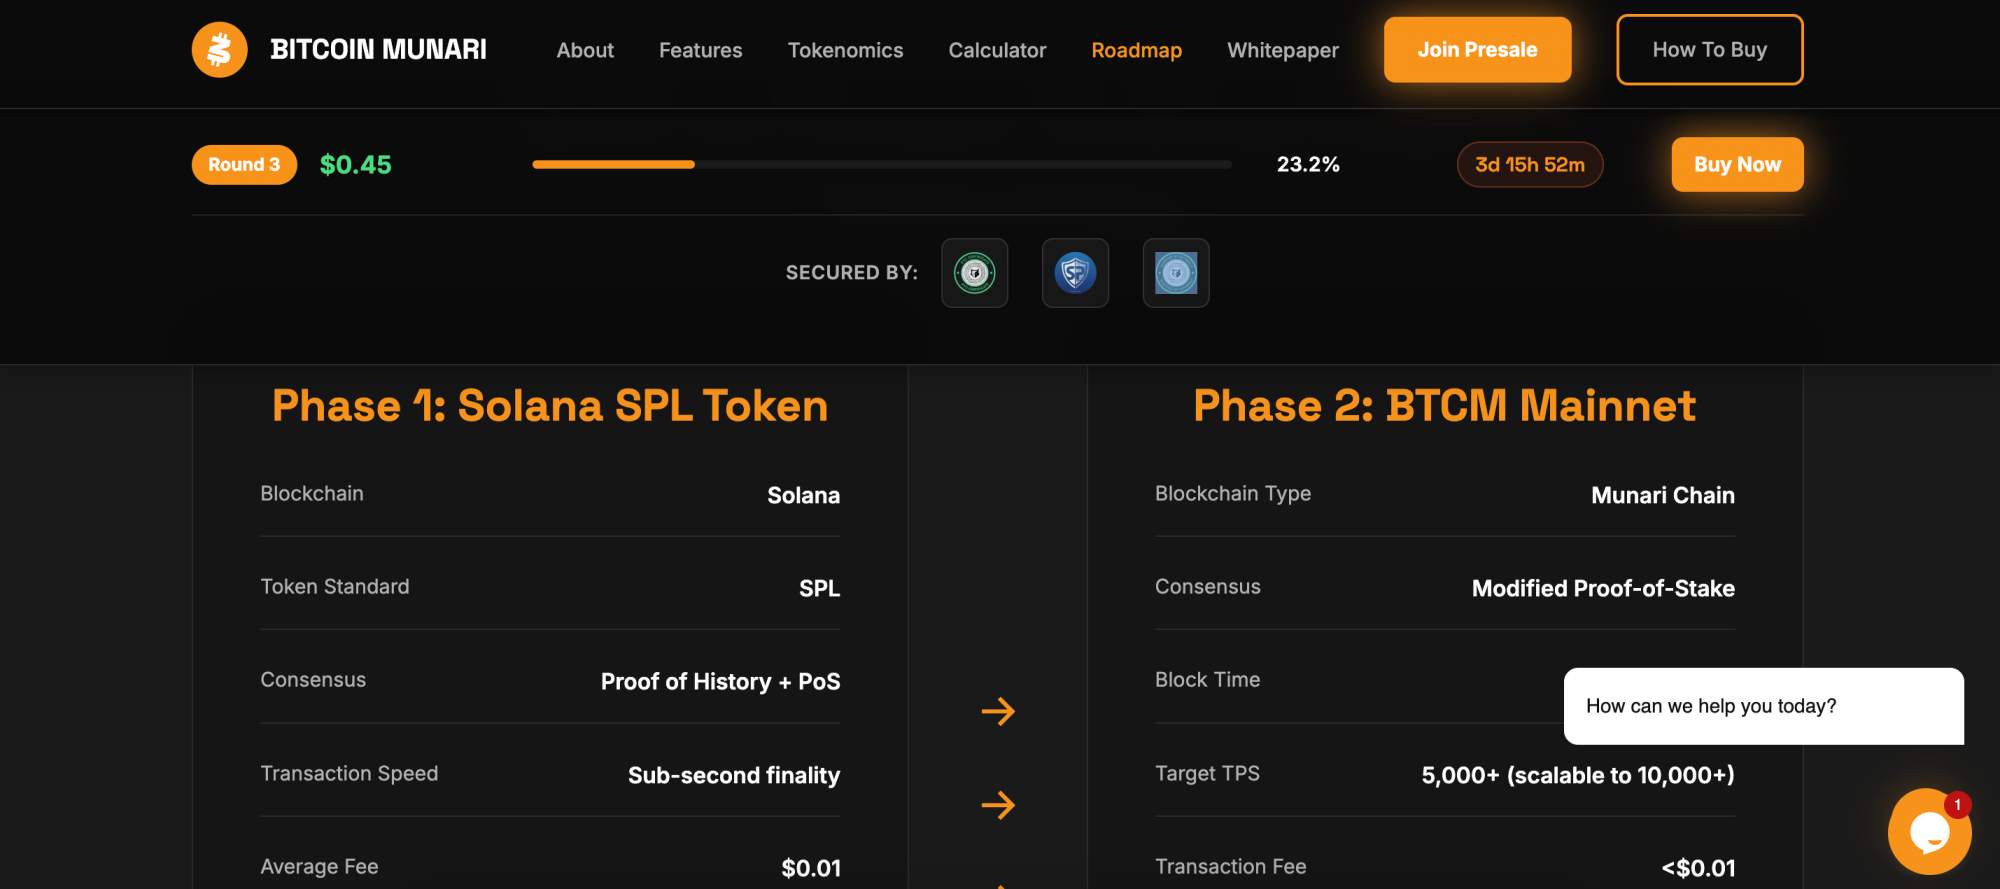Image resolution: width=2000 pixels, height=889 pixels.
Task: Click the first green security audit badge
Action: click(x=974, y=273)
